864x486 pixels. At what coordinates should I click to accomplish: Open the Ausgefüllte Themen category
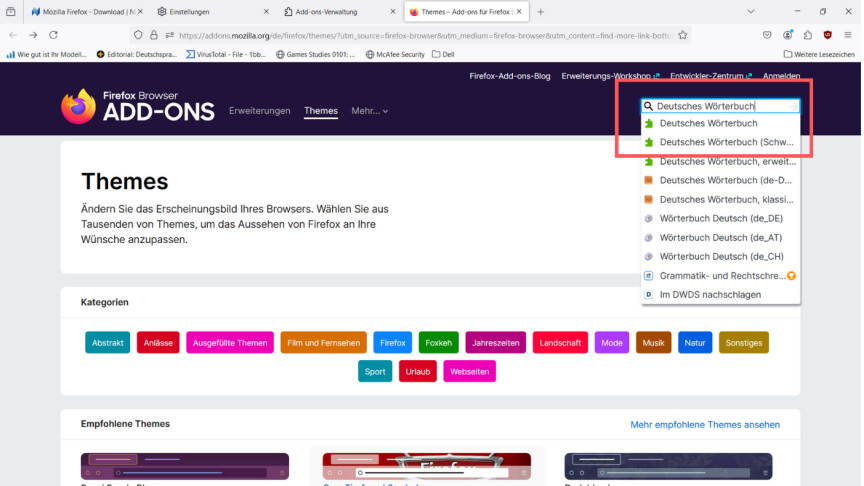(x=230, y=343)
